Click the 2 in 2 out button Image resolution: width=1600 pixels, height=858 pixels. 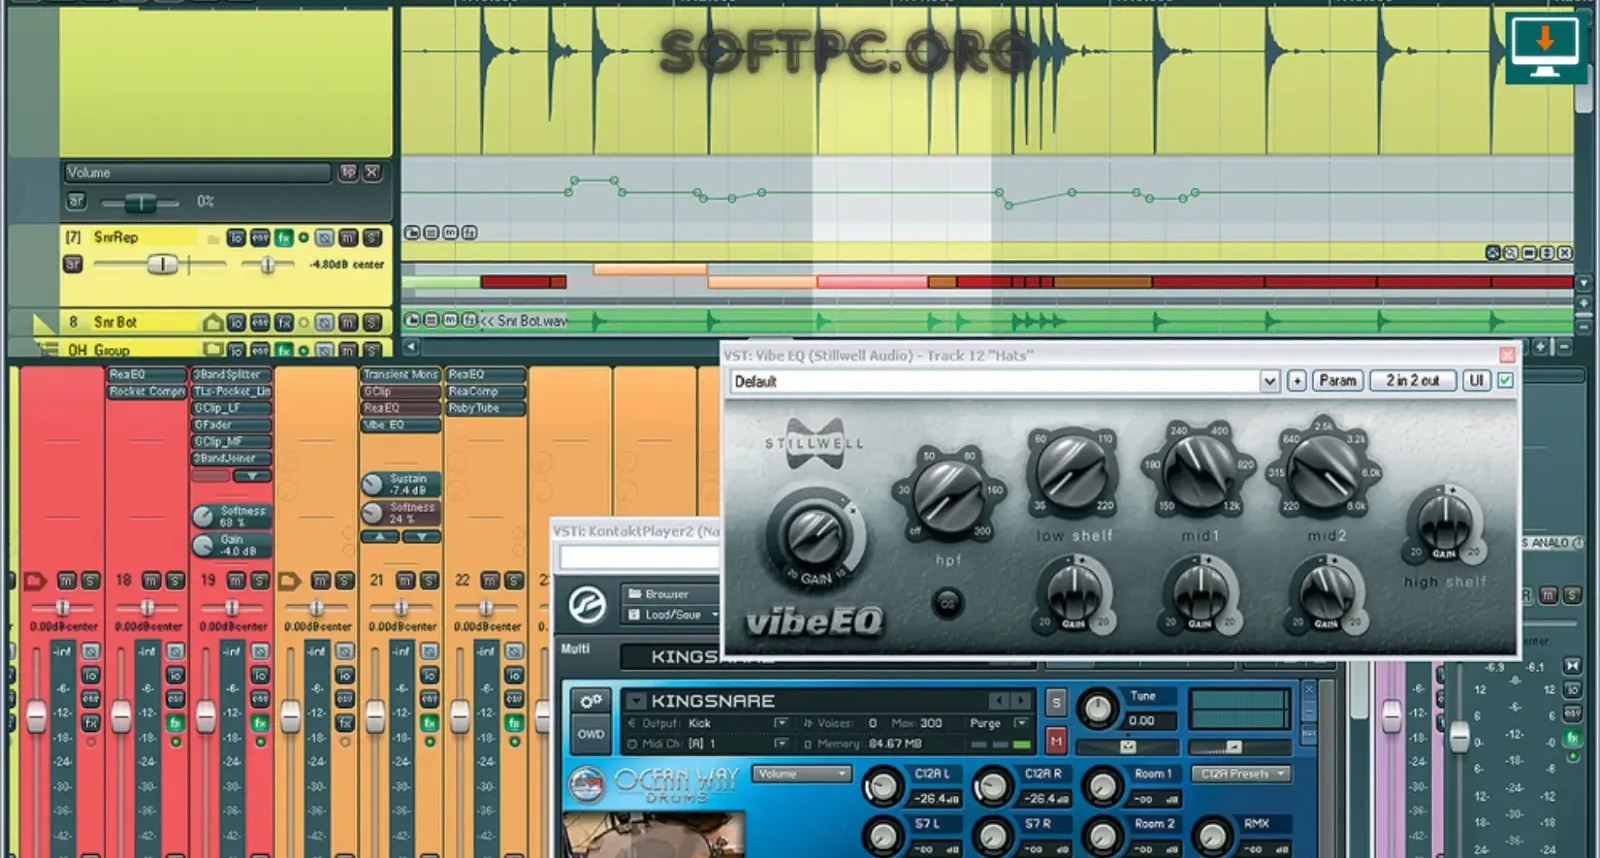[1412, 381]
